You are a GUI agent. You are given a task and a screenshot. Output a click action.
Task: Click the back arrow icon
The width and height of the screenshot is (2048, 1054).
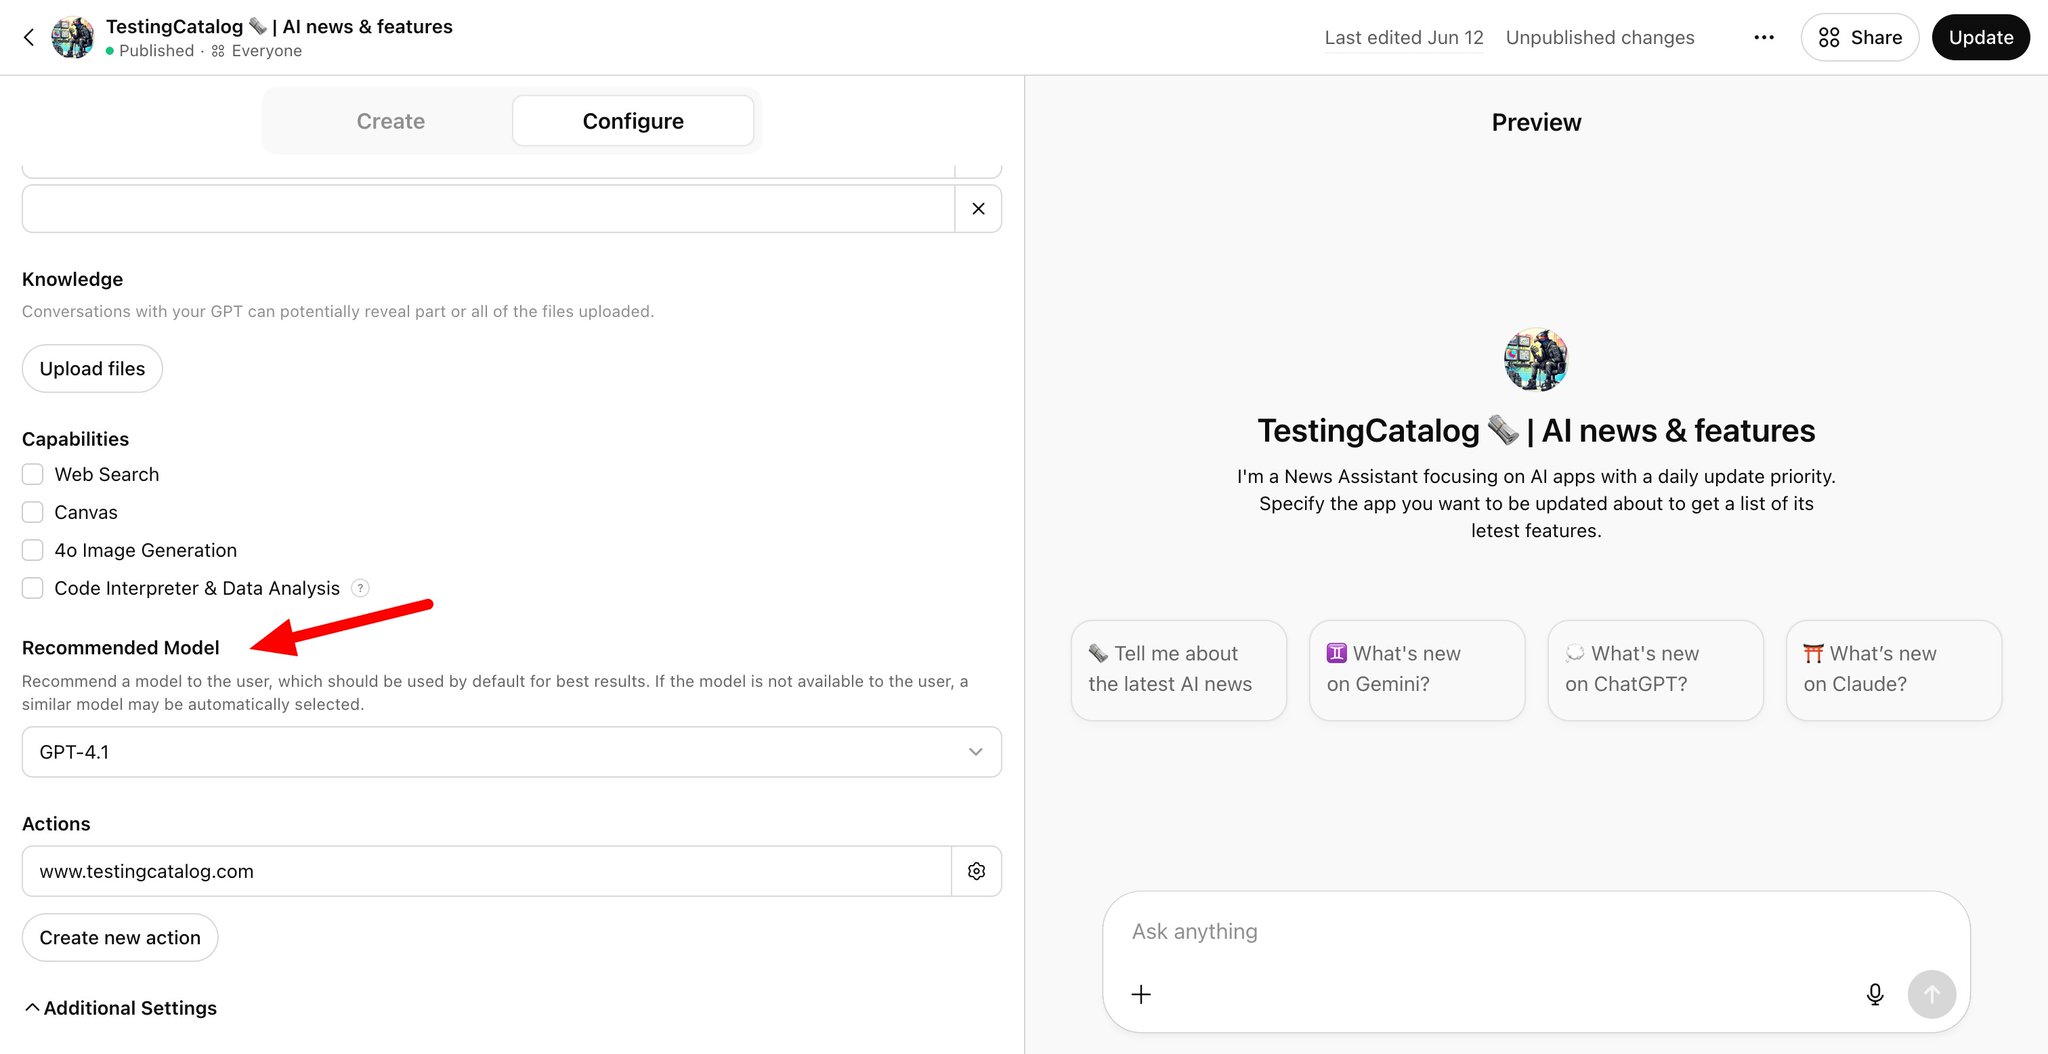tap(29, 38)
